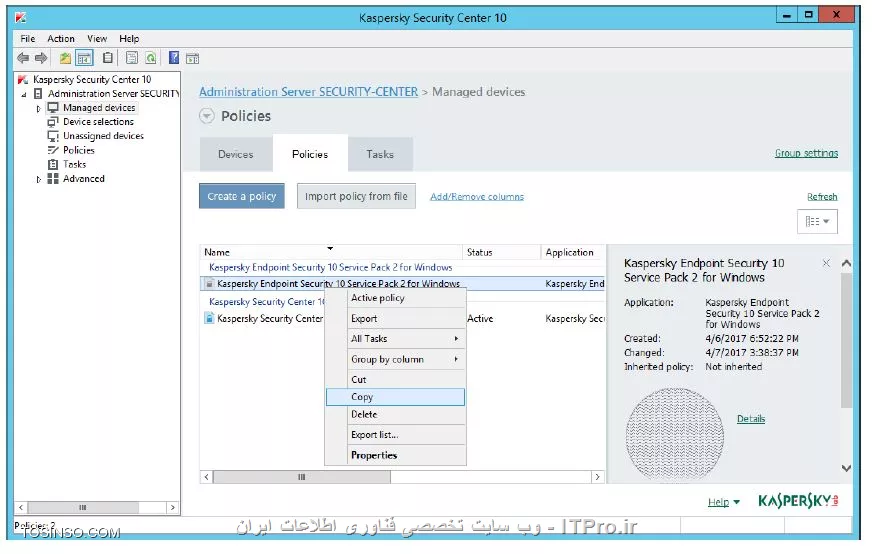This screenshot has width=872, height=554.
Task: Click the Application column header
Action: 573,252
